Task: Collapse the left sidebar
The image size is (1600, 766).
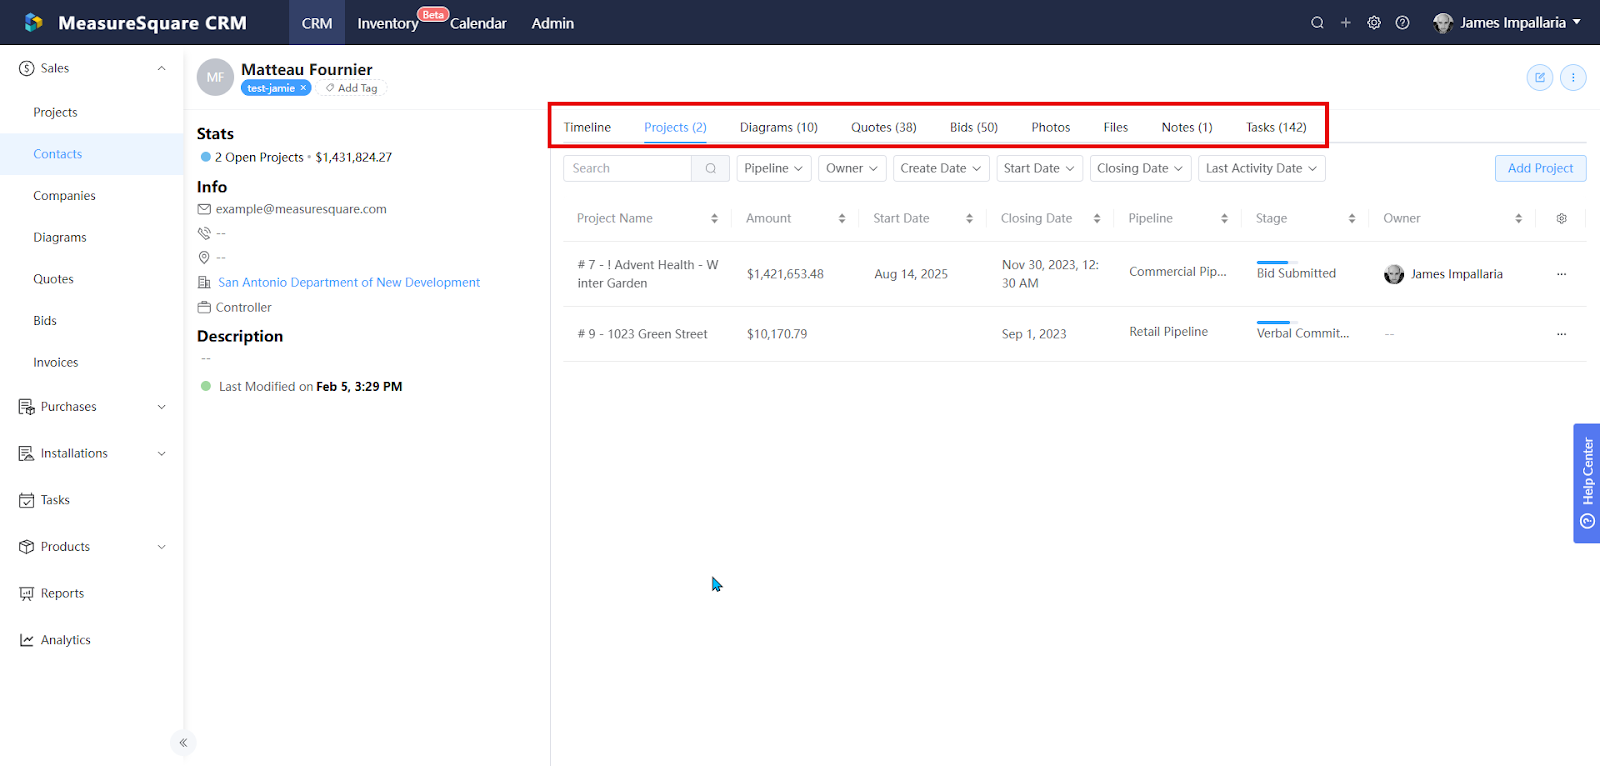Action: coord(183,742)
